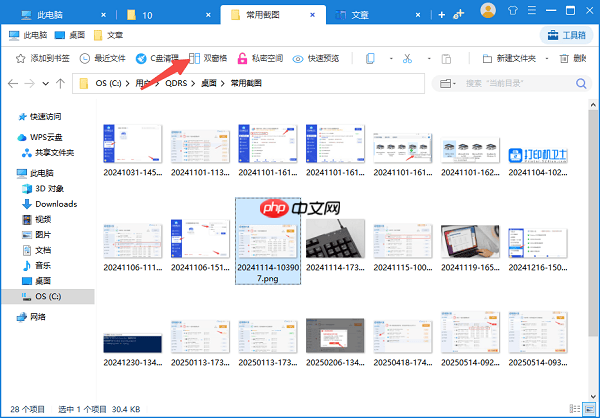Switch to details list view icon
Screen dimensions: 600x418
tap(575, 409)
